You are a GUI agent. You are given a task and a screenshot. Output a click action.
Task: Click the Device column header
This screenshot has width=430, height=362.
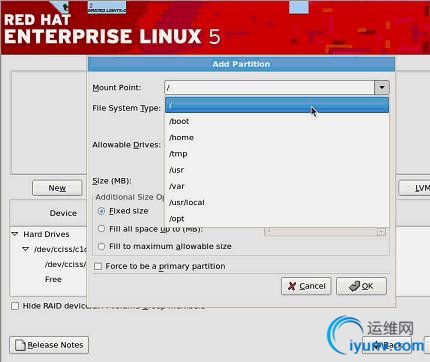pos(49,213)
